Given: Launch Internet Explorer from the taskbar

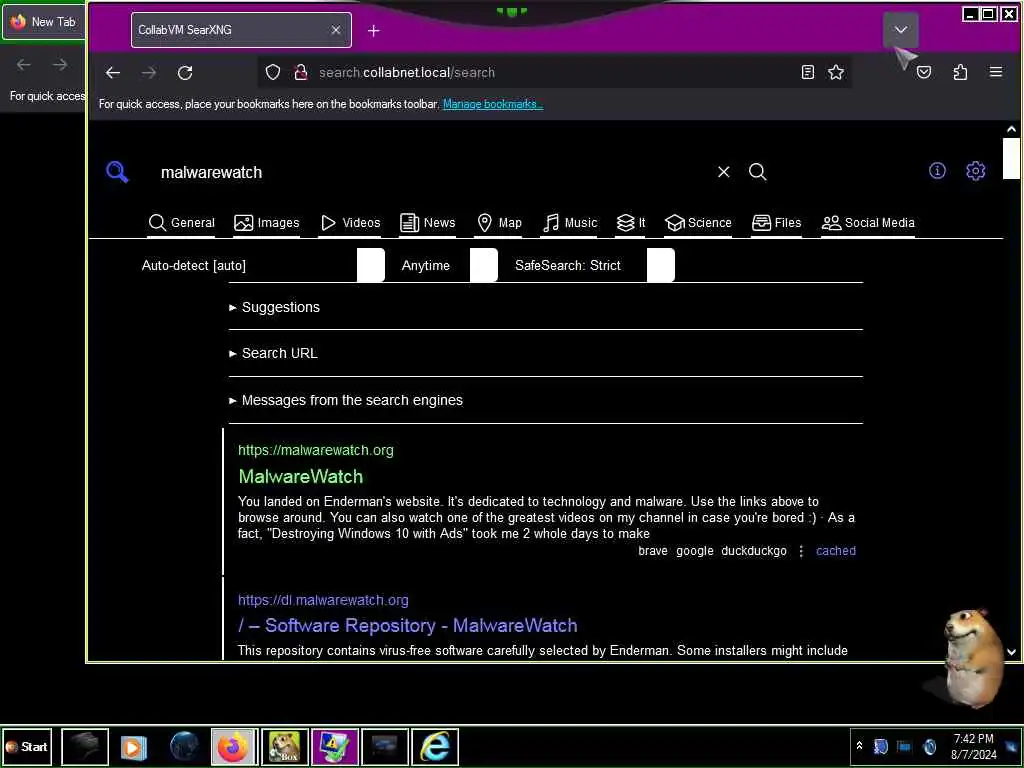Looking at the screenshot, I should click(434, 746).
